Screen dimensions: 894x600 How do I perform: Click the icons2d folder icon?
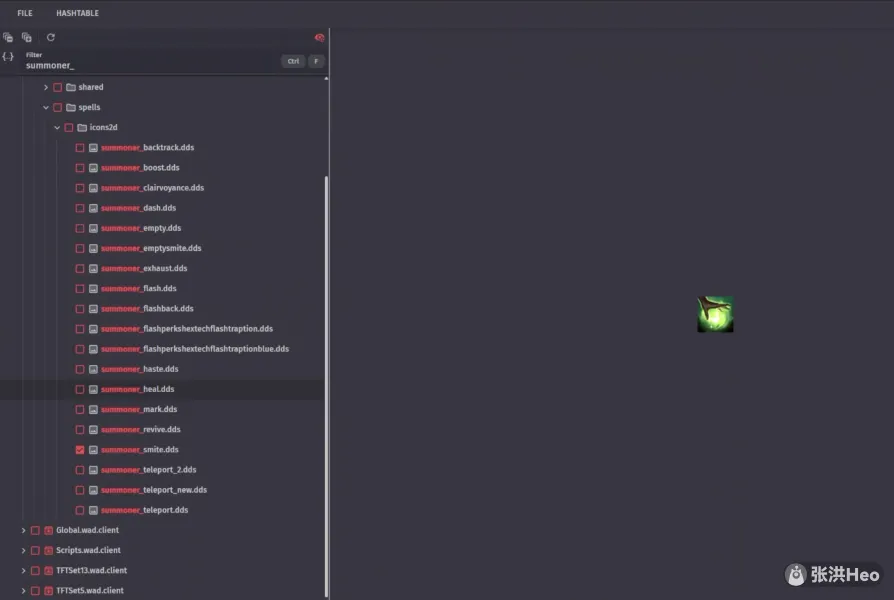click(82, 128)
